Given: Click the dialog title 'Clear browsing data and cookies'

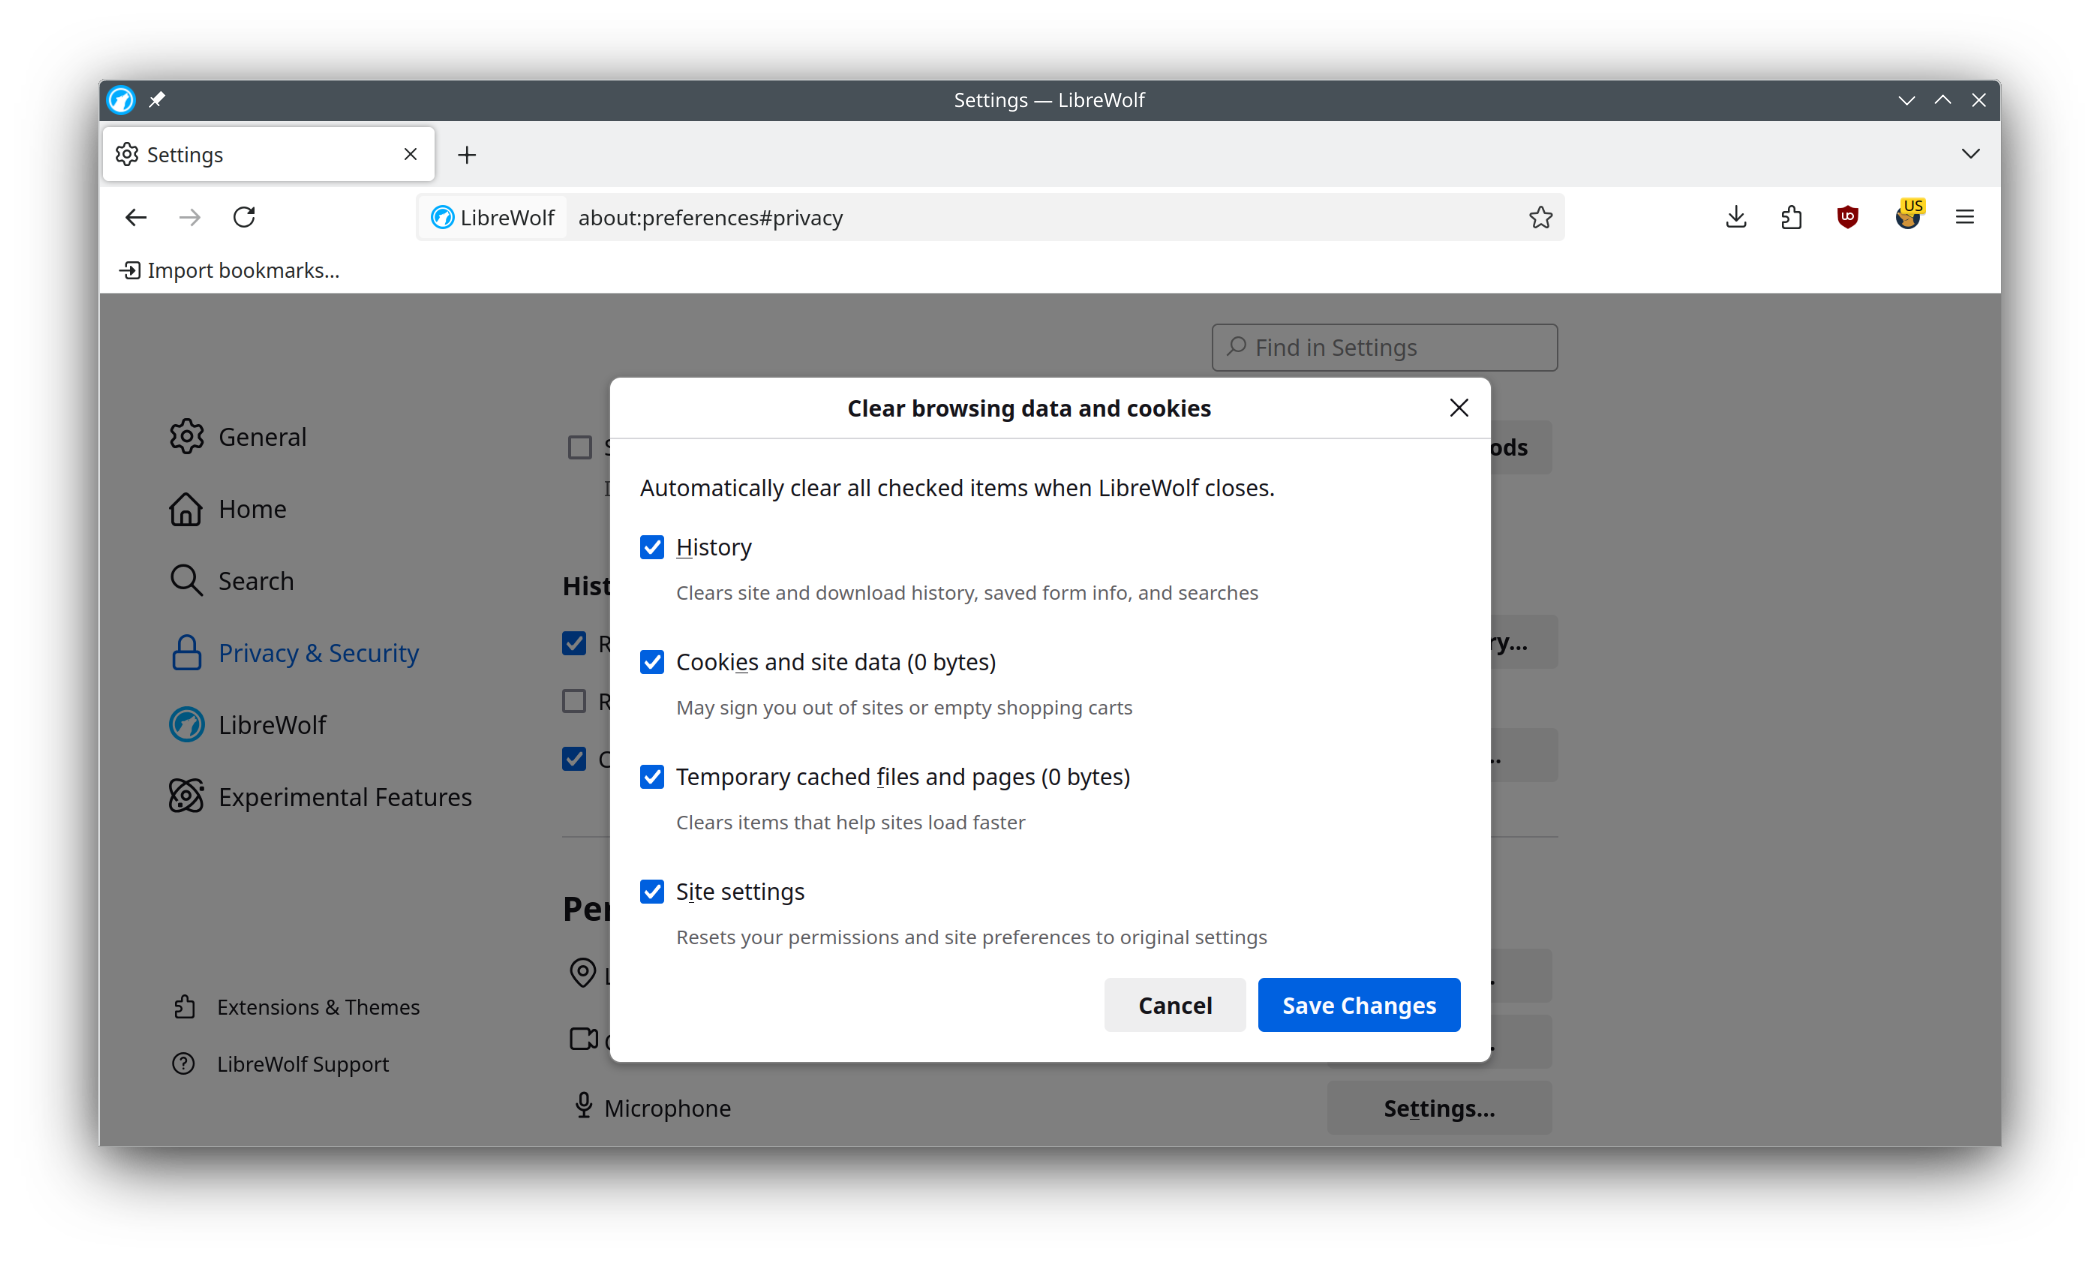Looking at the screenshot, I should [1029, 408].
